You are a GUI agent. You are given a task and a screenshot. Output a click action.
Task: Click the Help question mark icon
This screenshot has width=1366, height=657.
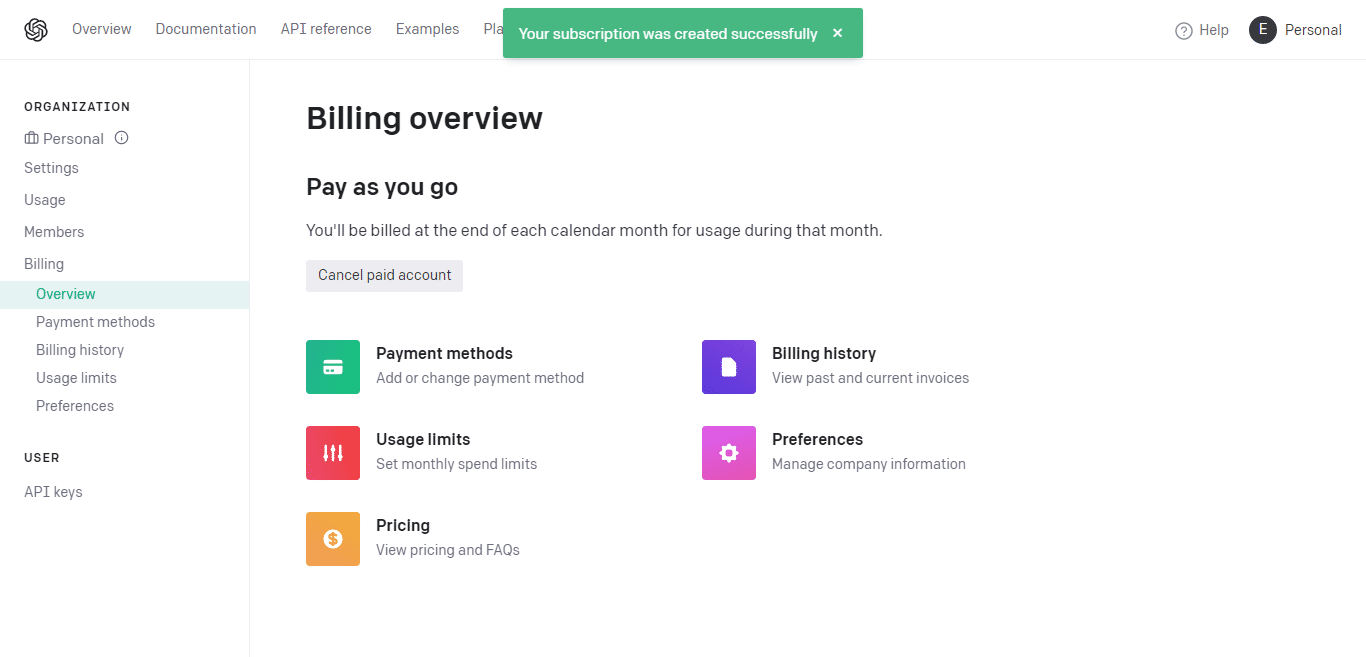pyautogui.click(x=1184, y=30)
